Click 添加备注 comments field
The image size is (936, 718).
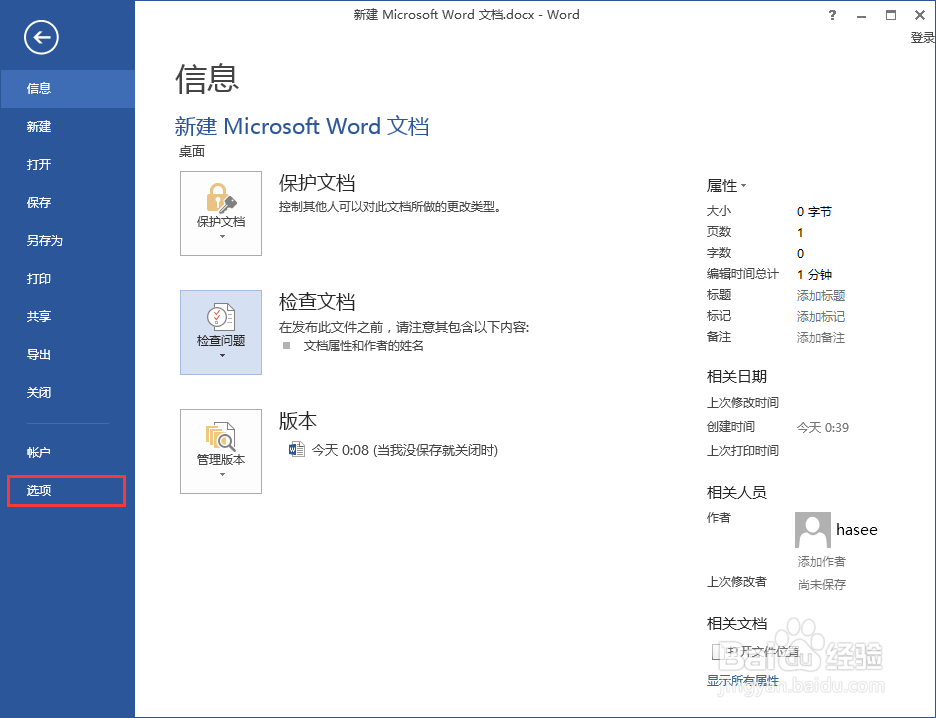coord(821,338)
